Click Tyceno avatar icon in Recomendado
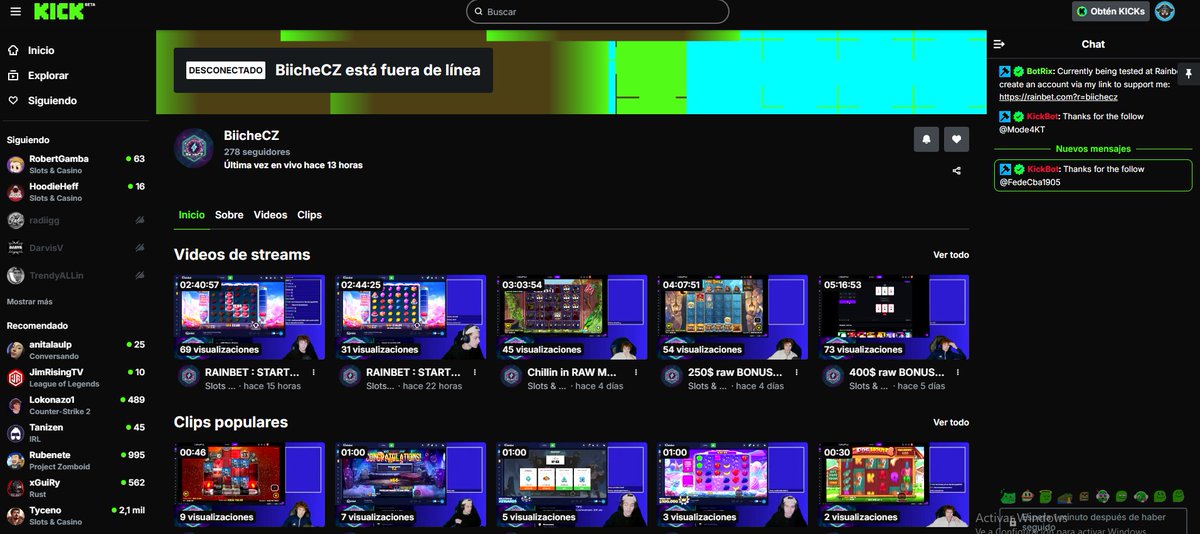Viewport: 1200px width, 534px height. click(x=15, y=516)
